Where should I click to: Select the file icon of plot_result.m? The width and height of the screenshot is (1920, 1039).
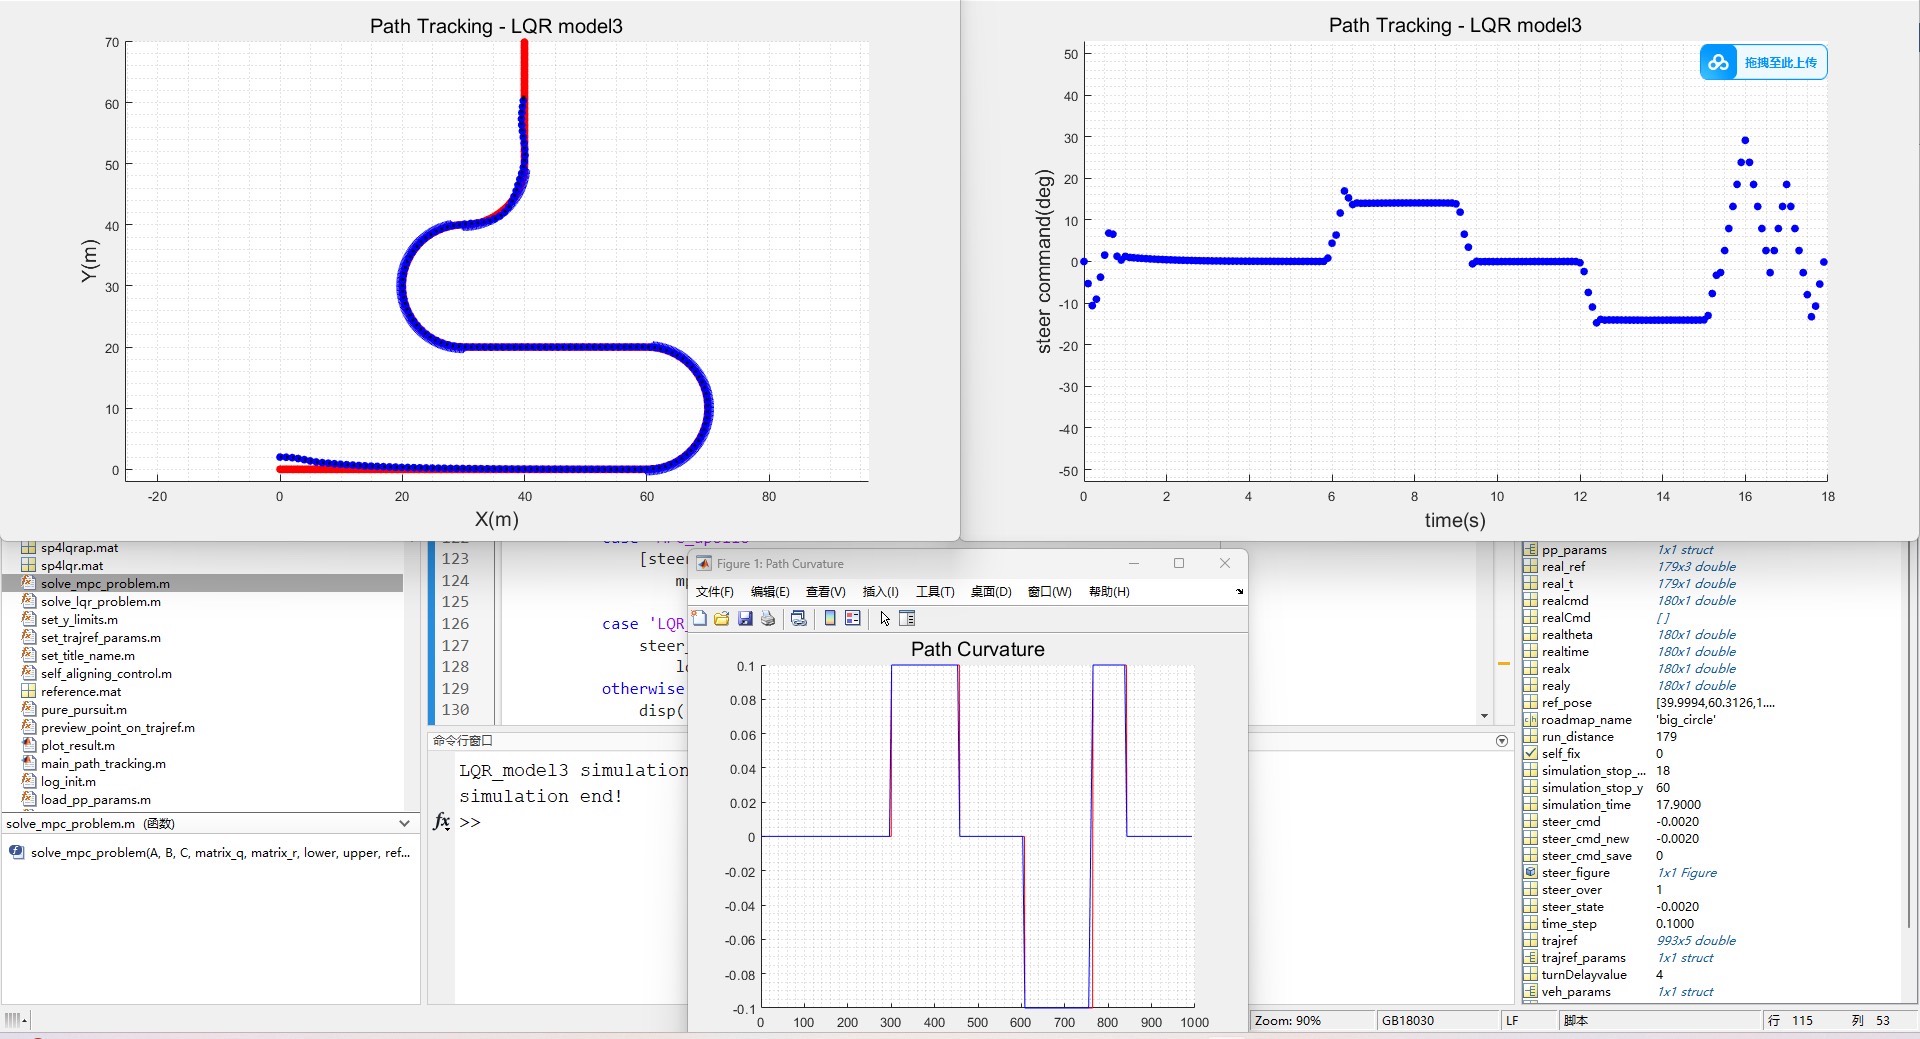coord(28,746)
